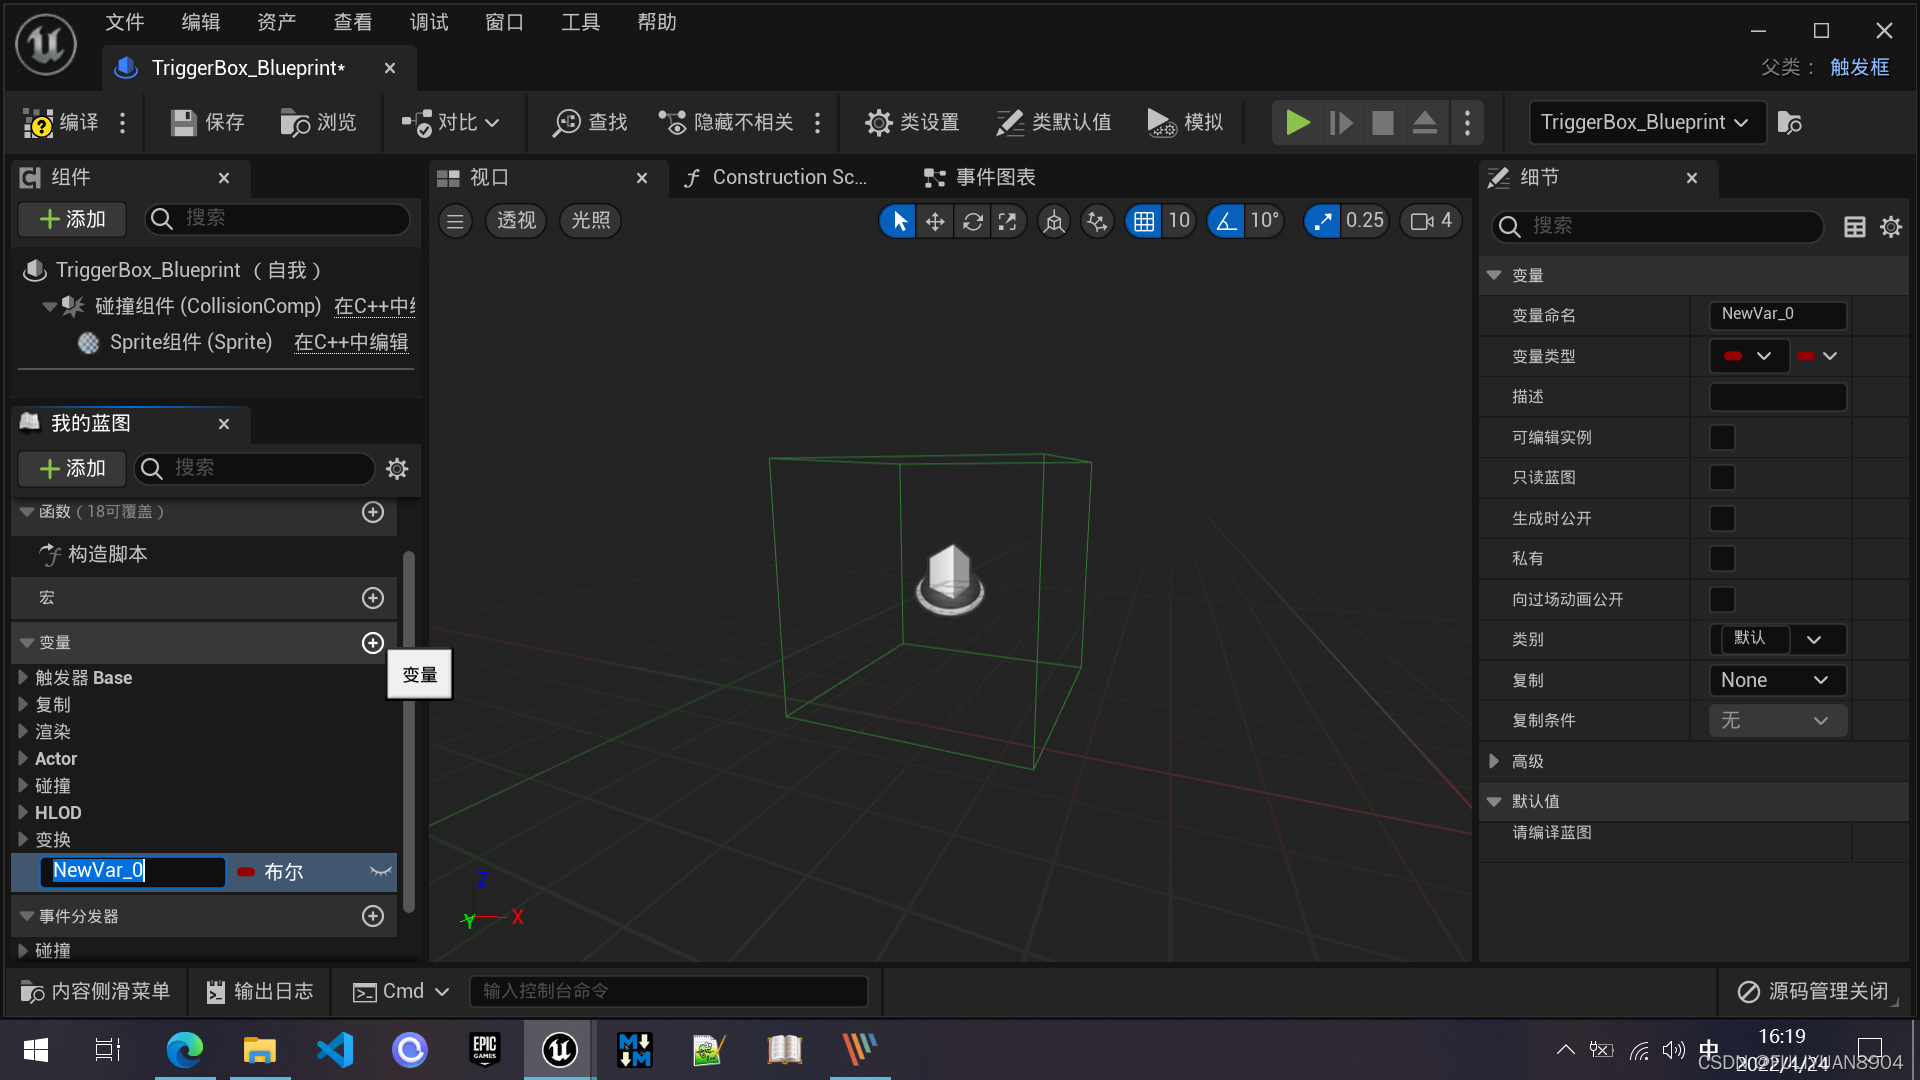The image size is (1920, 1080).
Task: Open My Blueprint panel settings gear
Action: 397,469
